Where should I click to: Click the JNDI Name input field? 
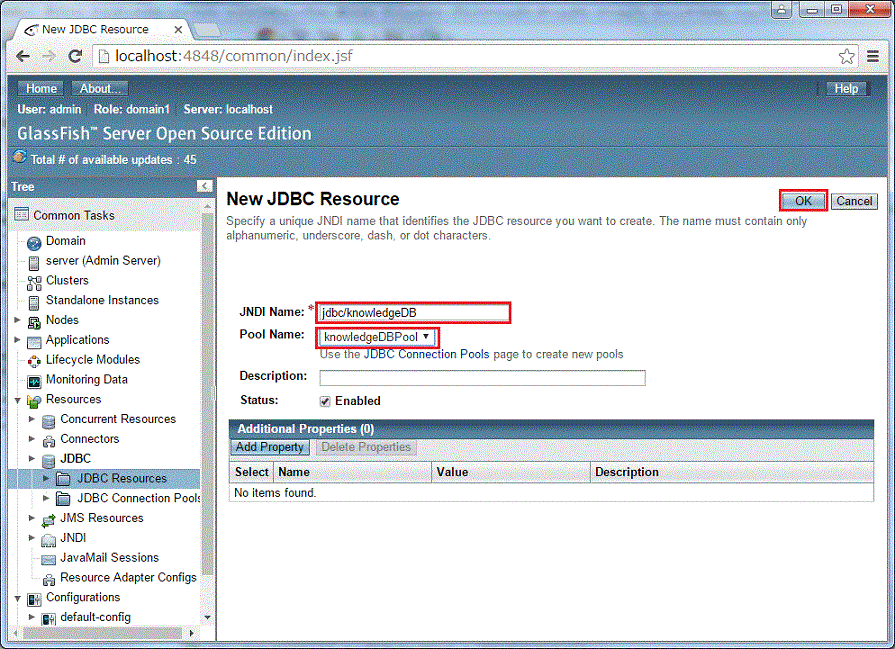tap(413, 313)
